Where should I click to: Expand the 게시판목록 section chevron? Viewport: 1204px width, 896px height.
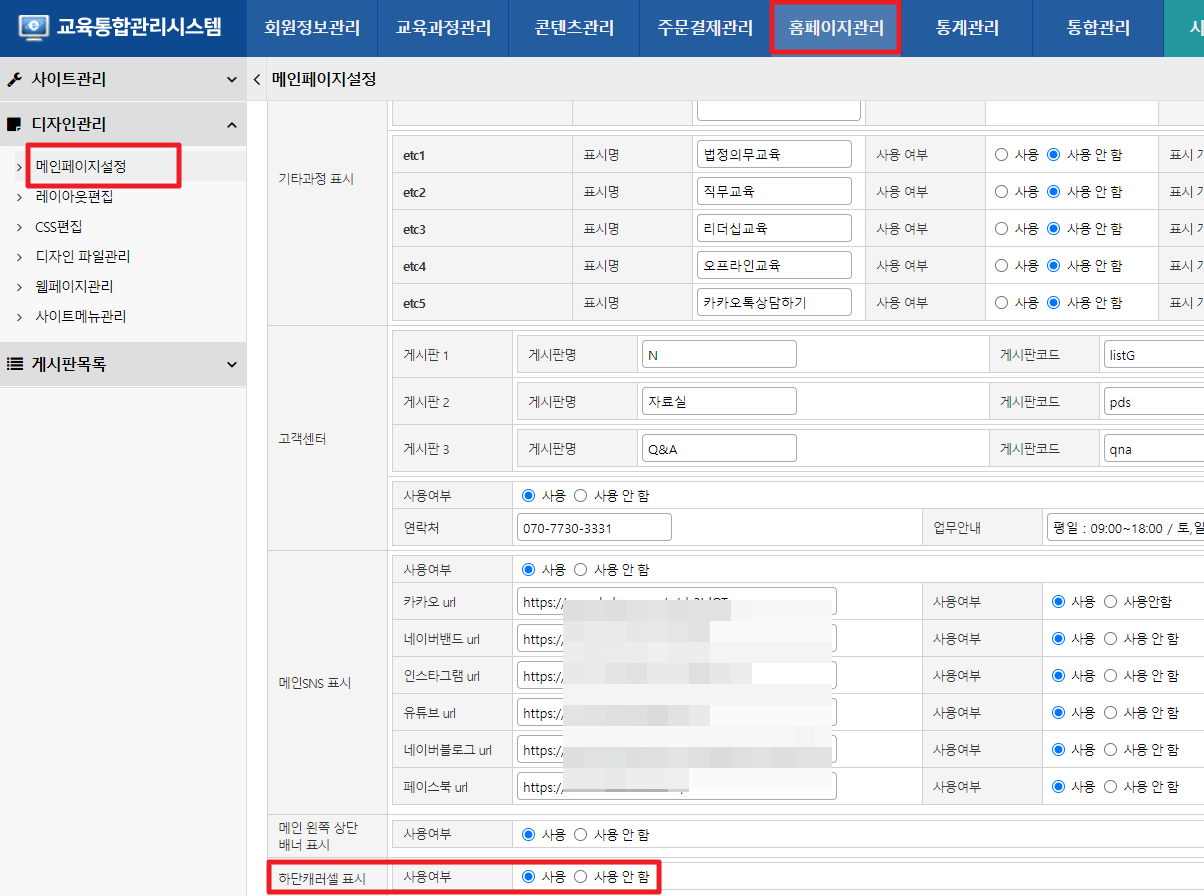point(231,365)
